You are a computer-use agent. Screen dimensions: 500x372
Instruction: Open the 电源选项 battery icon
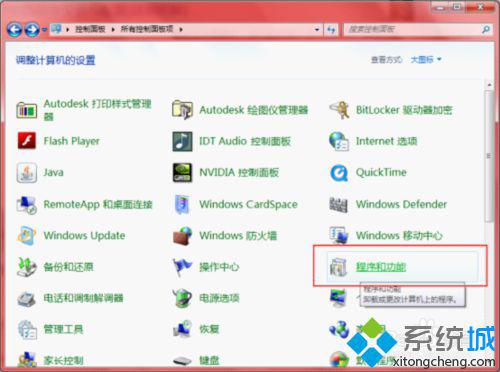click(x=182, y=298)
